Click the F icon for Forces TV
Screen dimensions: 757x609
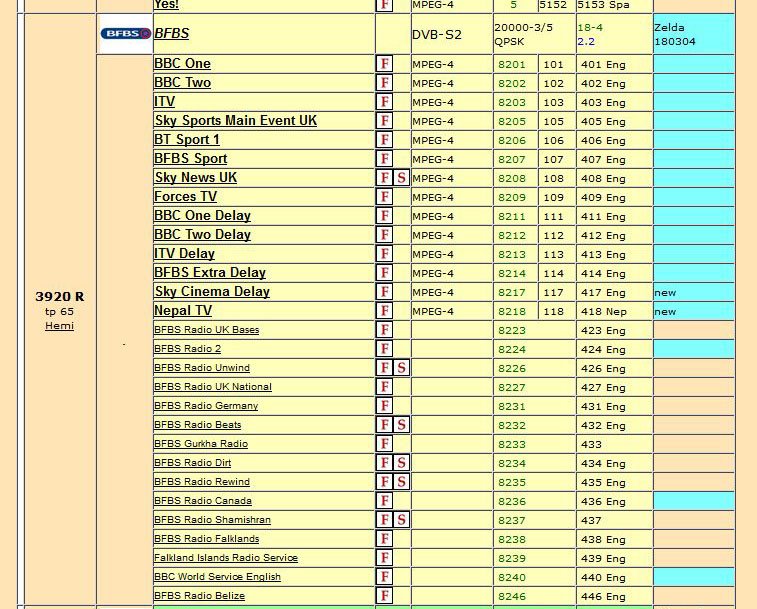(385, 197)
